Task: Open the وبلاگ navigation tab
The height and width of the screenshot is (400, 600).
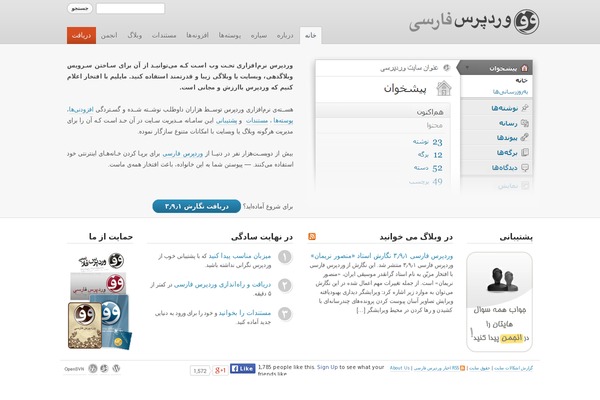Action: coord(134,35)
